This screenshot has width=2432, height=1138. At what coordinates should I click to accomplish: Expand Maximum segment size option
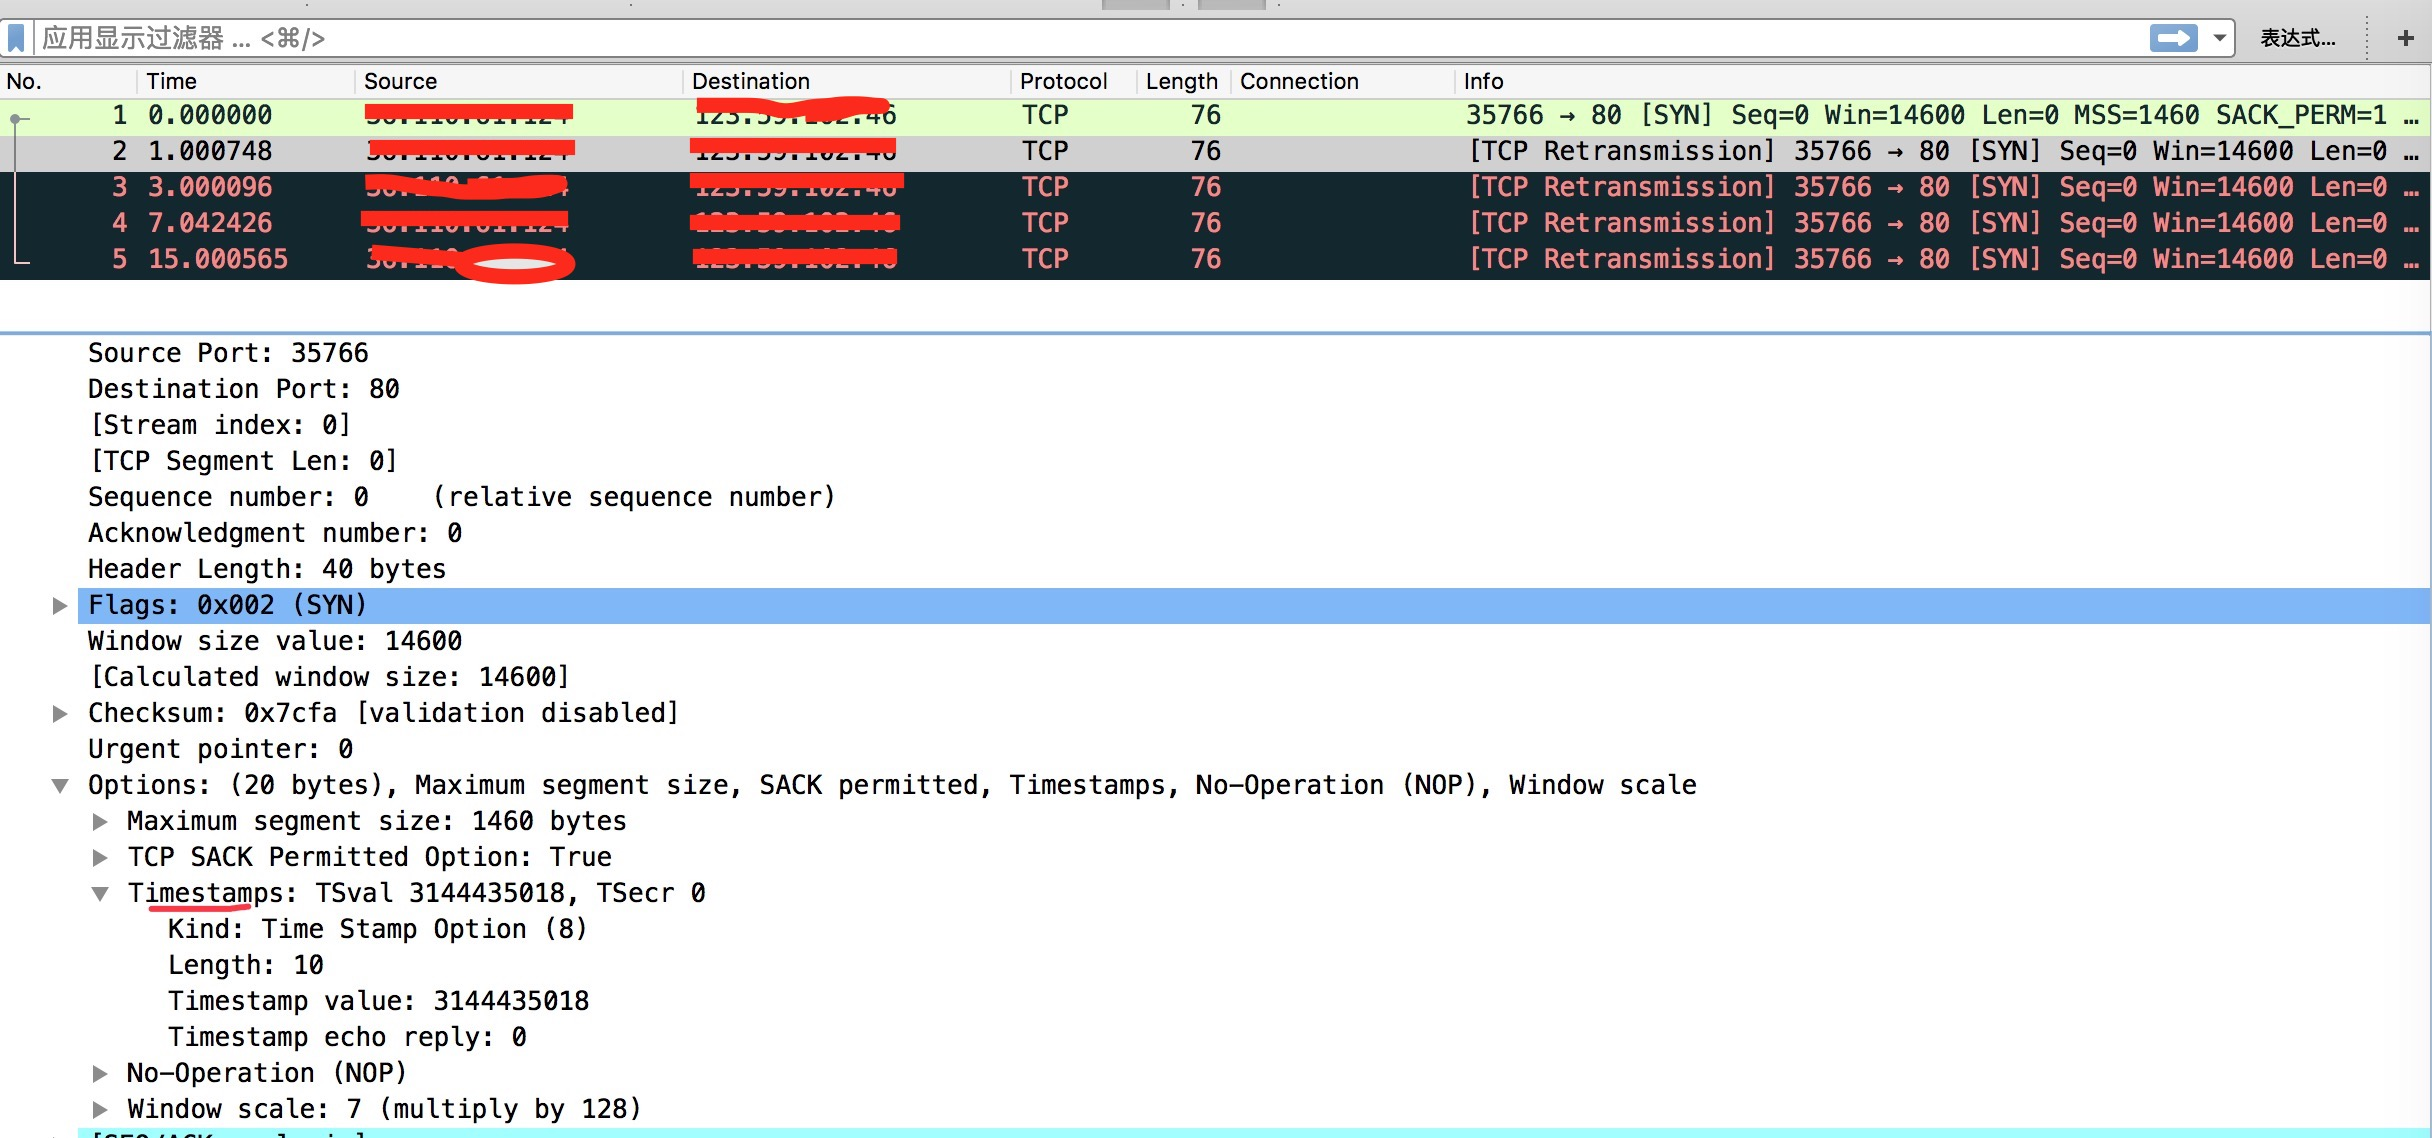[x=100, y=821]
